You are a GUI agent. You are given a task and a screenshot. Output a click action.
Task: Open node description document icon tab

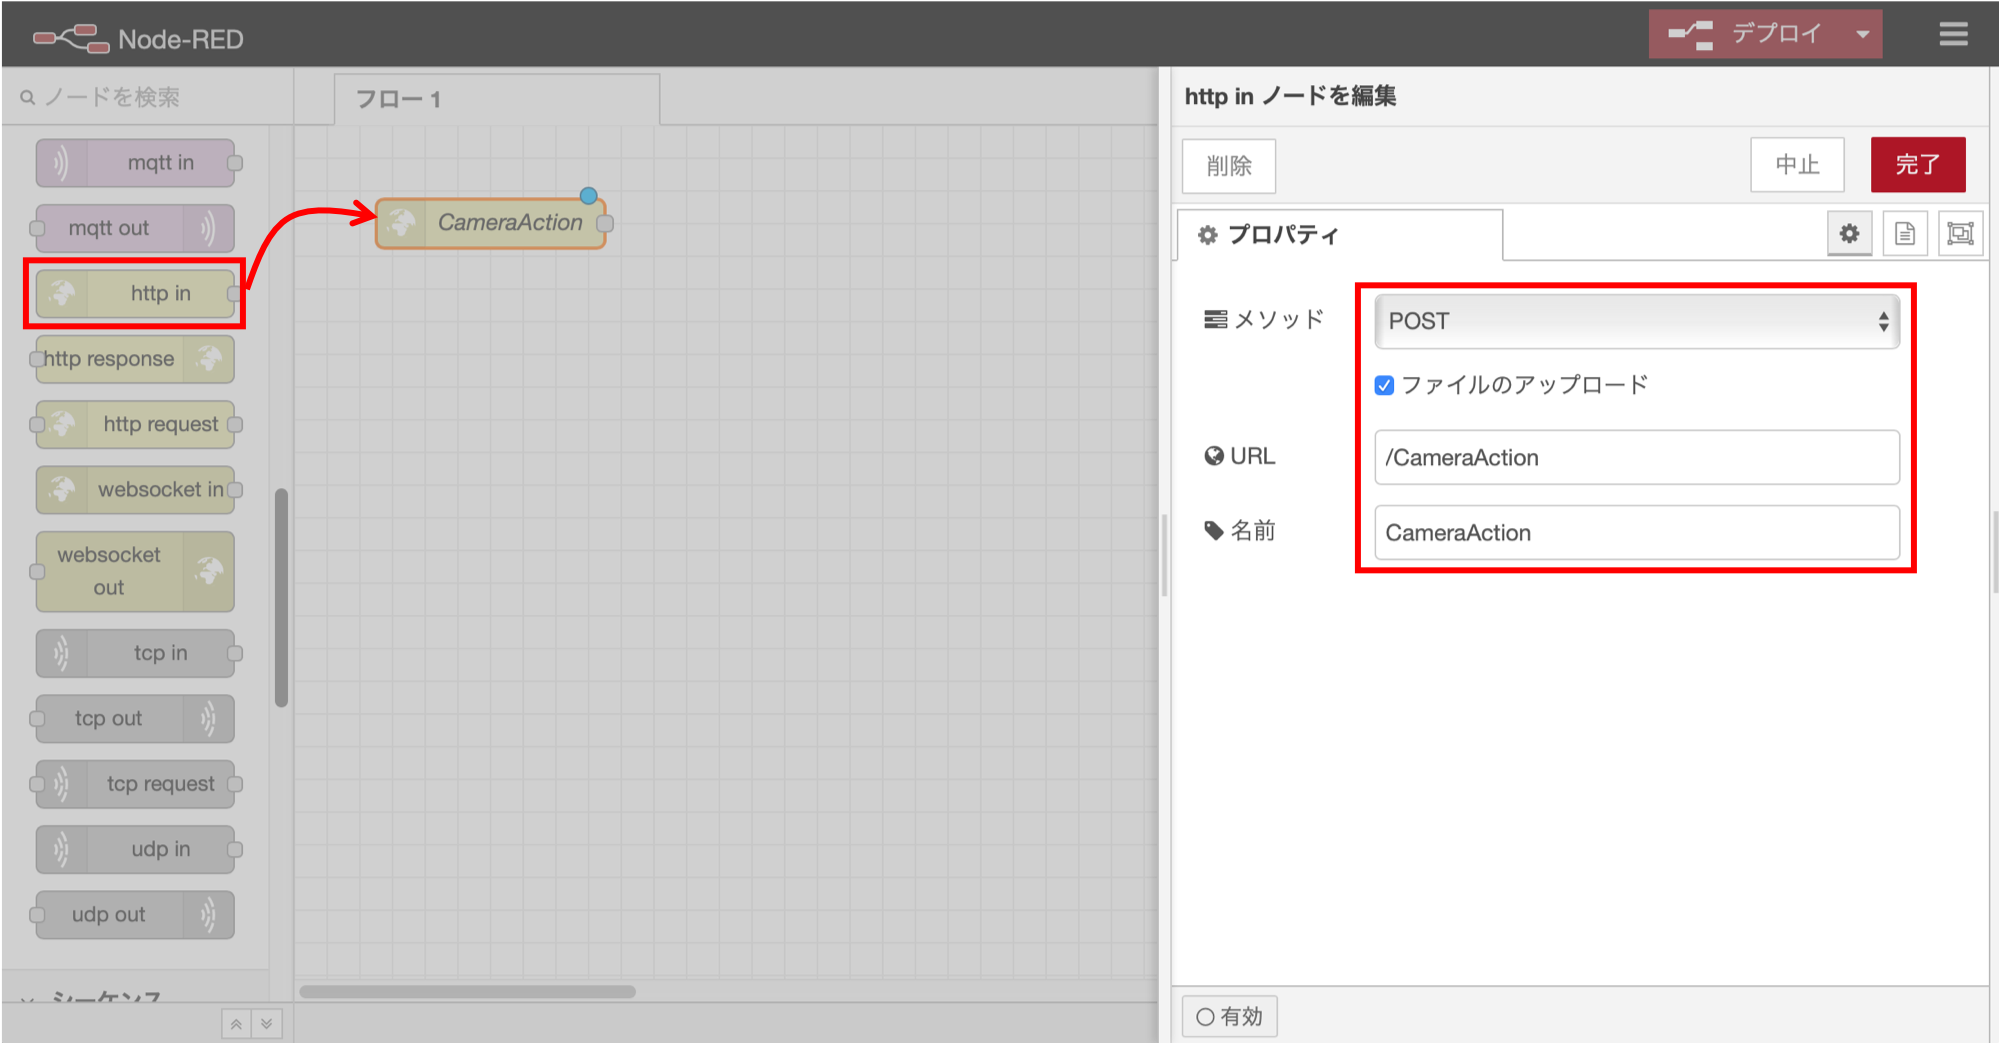point(1905,234)
